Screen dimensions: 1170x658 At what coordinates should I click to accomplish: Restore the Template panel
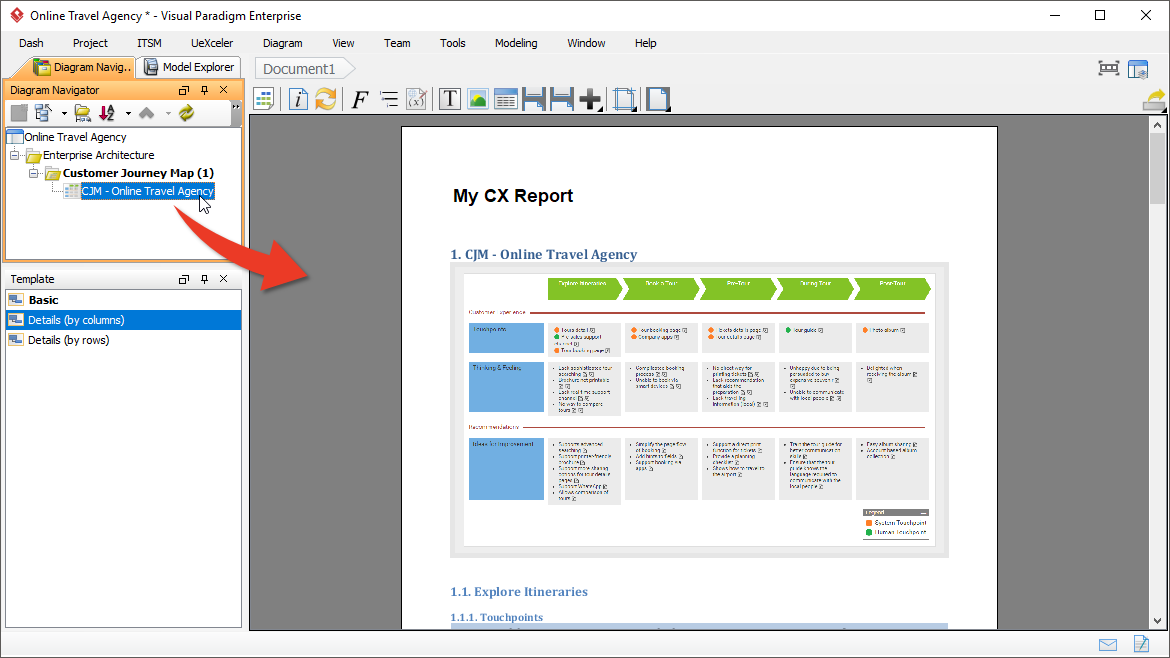coord(184,279)
